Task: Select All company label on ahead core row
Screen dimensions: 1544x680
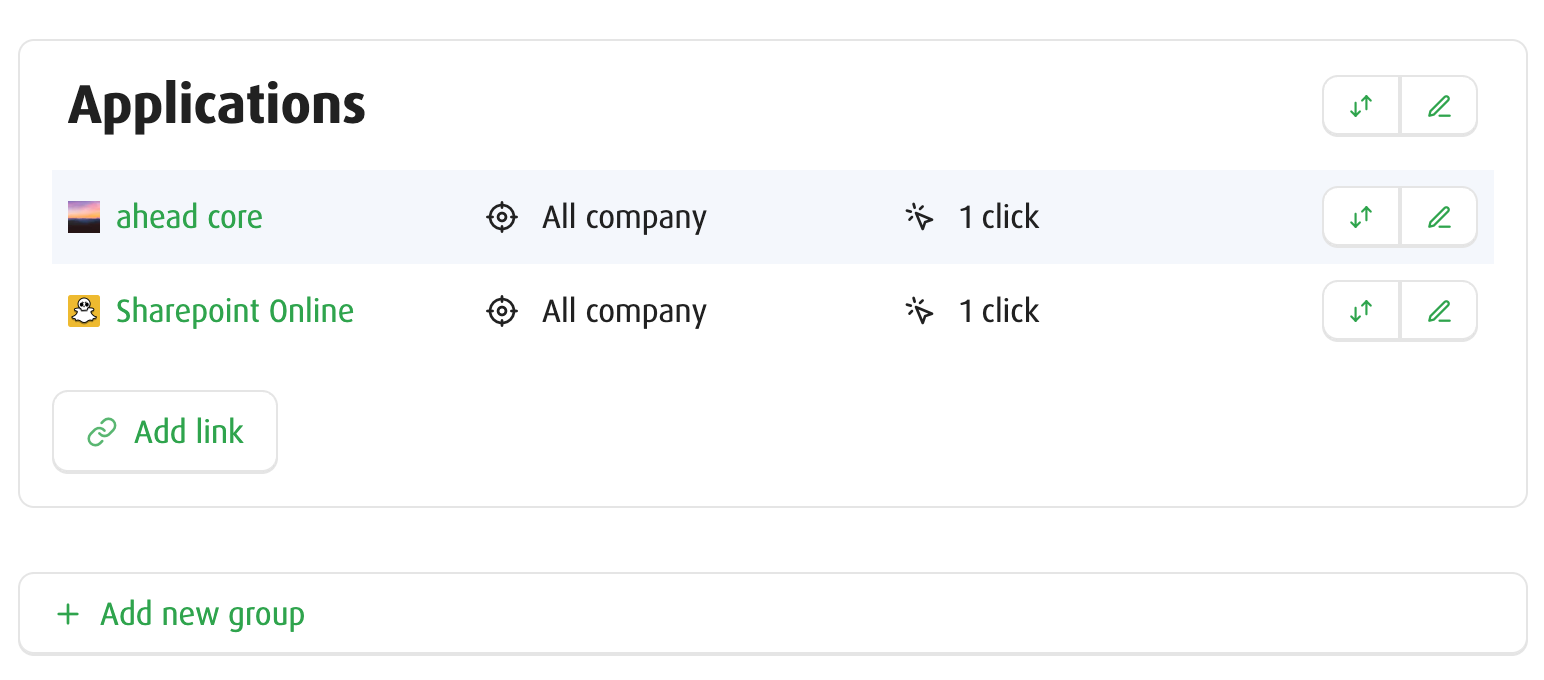Action: pos(623,216)
